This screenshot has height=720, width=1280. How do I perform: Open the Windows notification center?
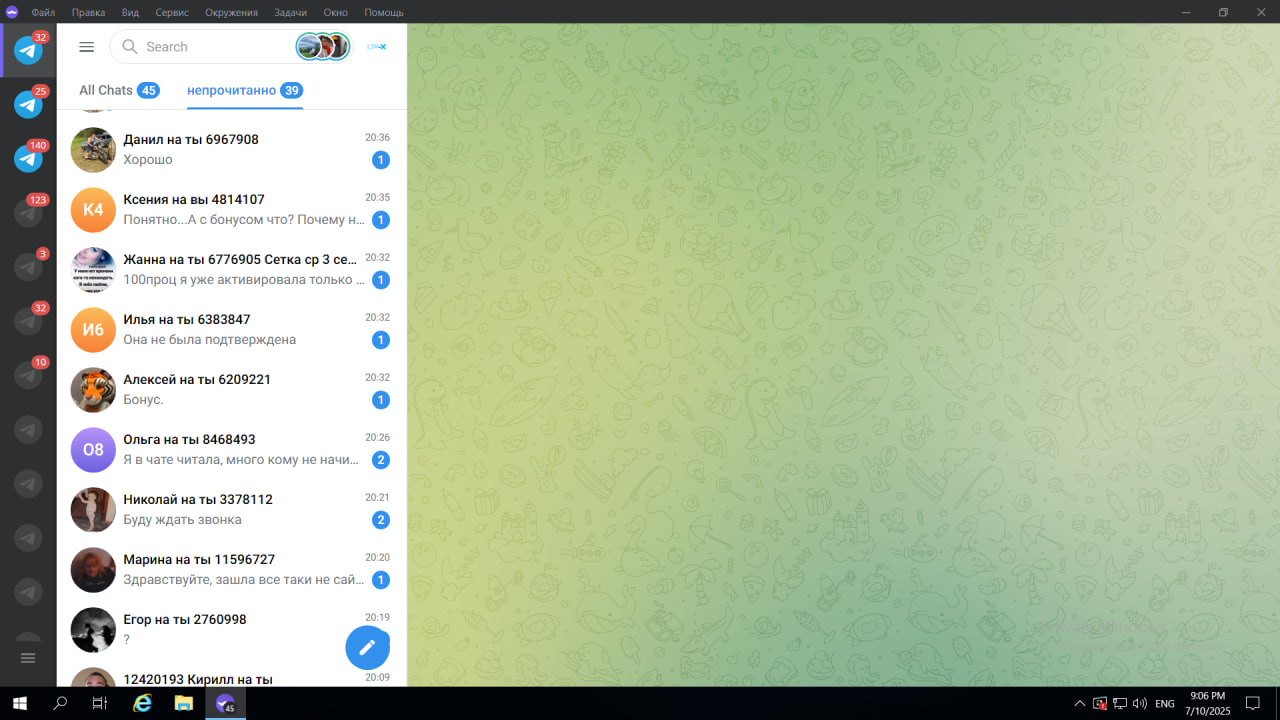pos(1252,703)
